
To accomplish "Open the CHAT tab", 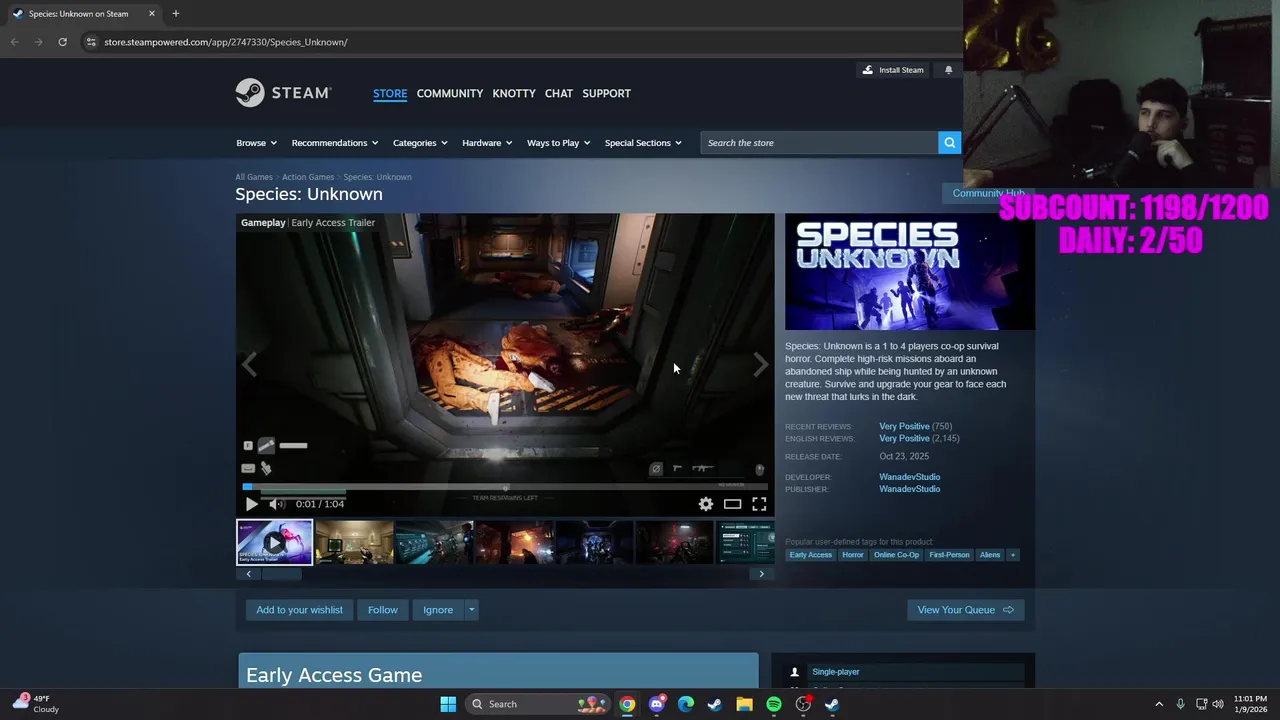I will coord(559,94).
